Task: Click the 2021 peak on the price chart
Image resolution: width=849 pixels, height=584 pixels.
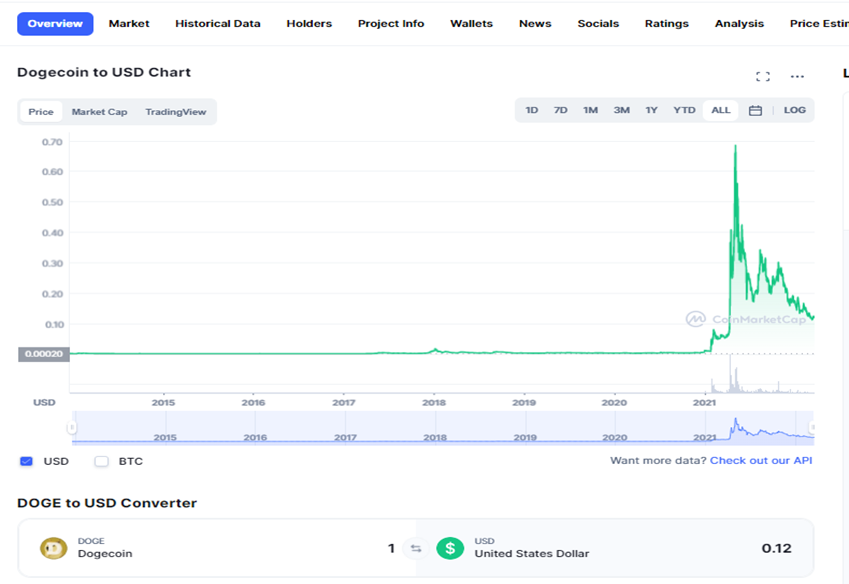Action: (735, 146)
